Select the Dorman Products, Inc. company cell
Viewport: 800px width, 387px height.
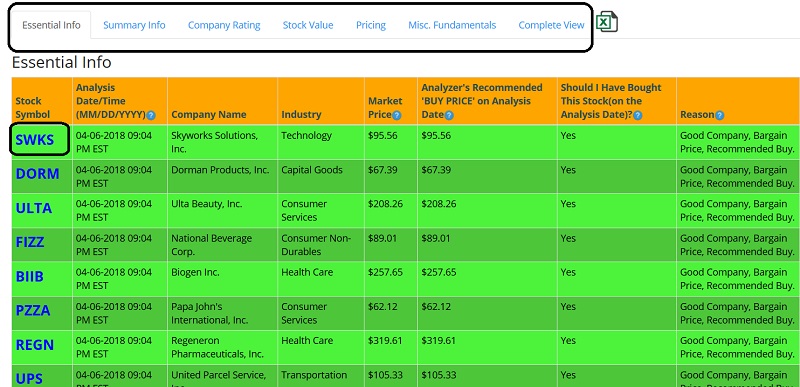click(x=222, y=176)
